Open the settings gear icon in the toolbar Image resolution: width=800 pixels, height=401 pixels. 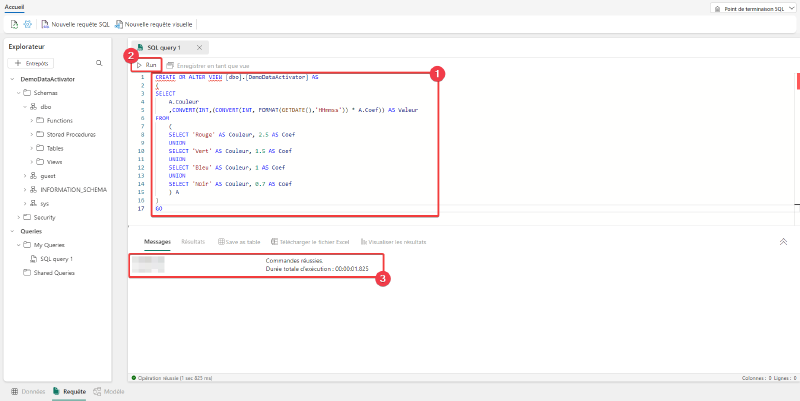click(28, 24)
